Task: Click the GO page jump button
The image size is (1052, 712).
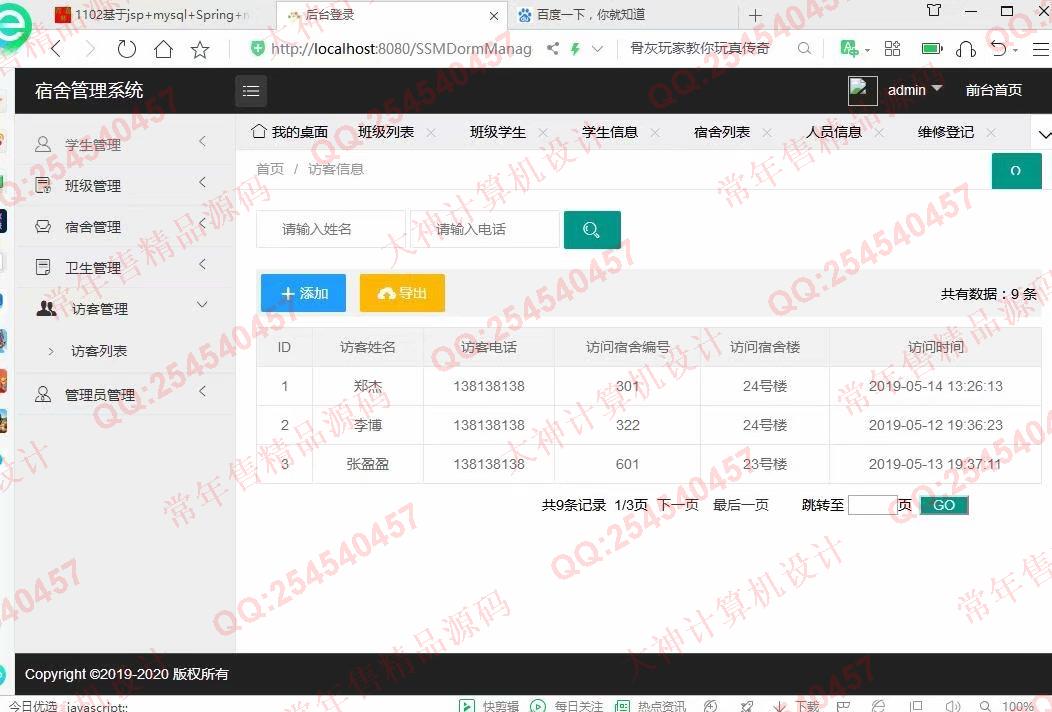Action: coord(944,505)
